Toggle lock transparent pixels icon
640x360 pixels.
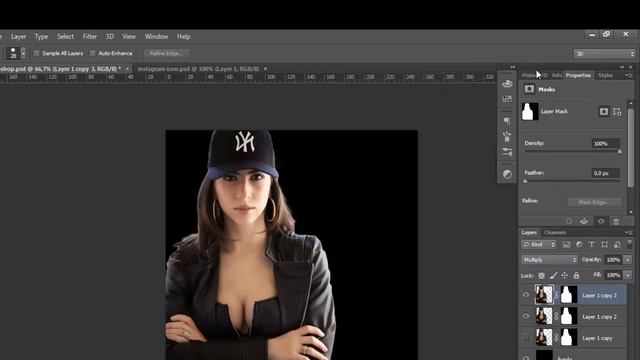[541, 276]
